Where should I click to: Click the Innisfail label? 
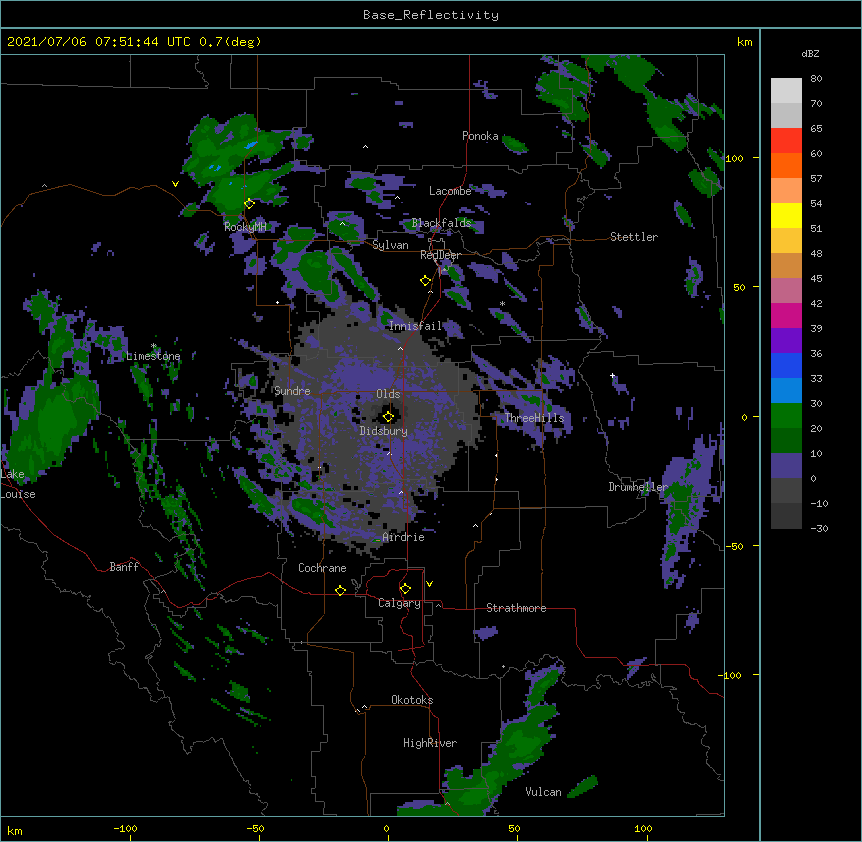click(x=415, y=326)
